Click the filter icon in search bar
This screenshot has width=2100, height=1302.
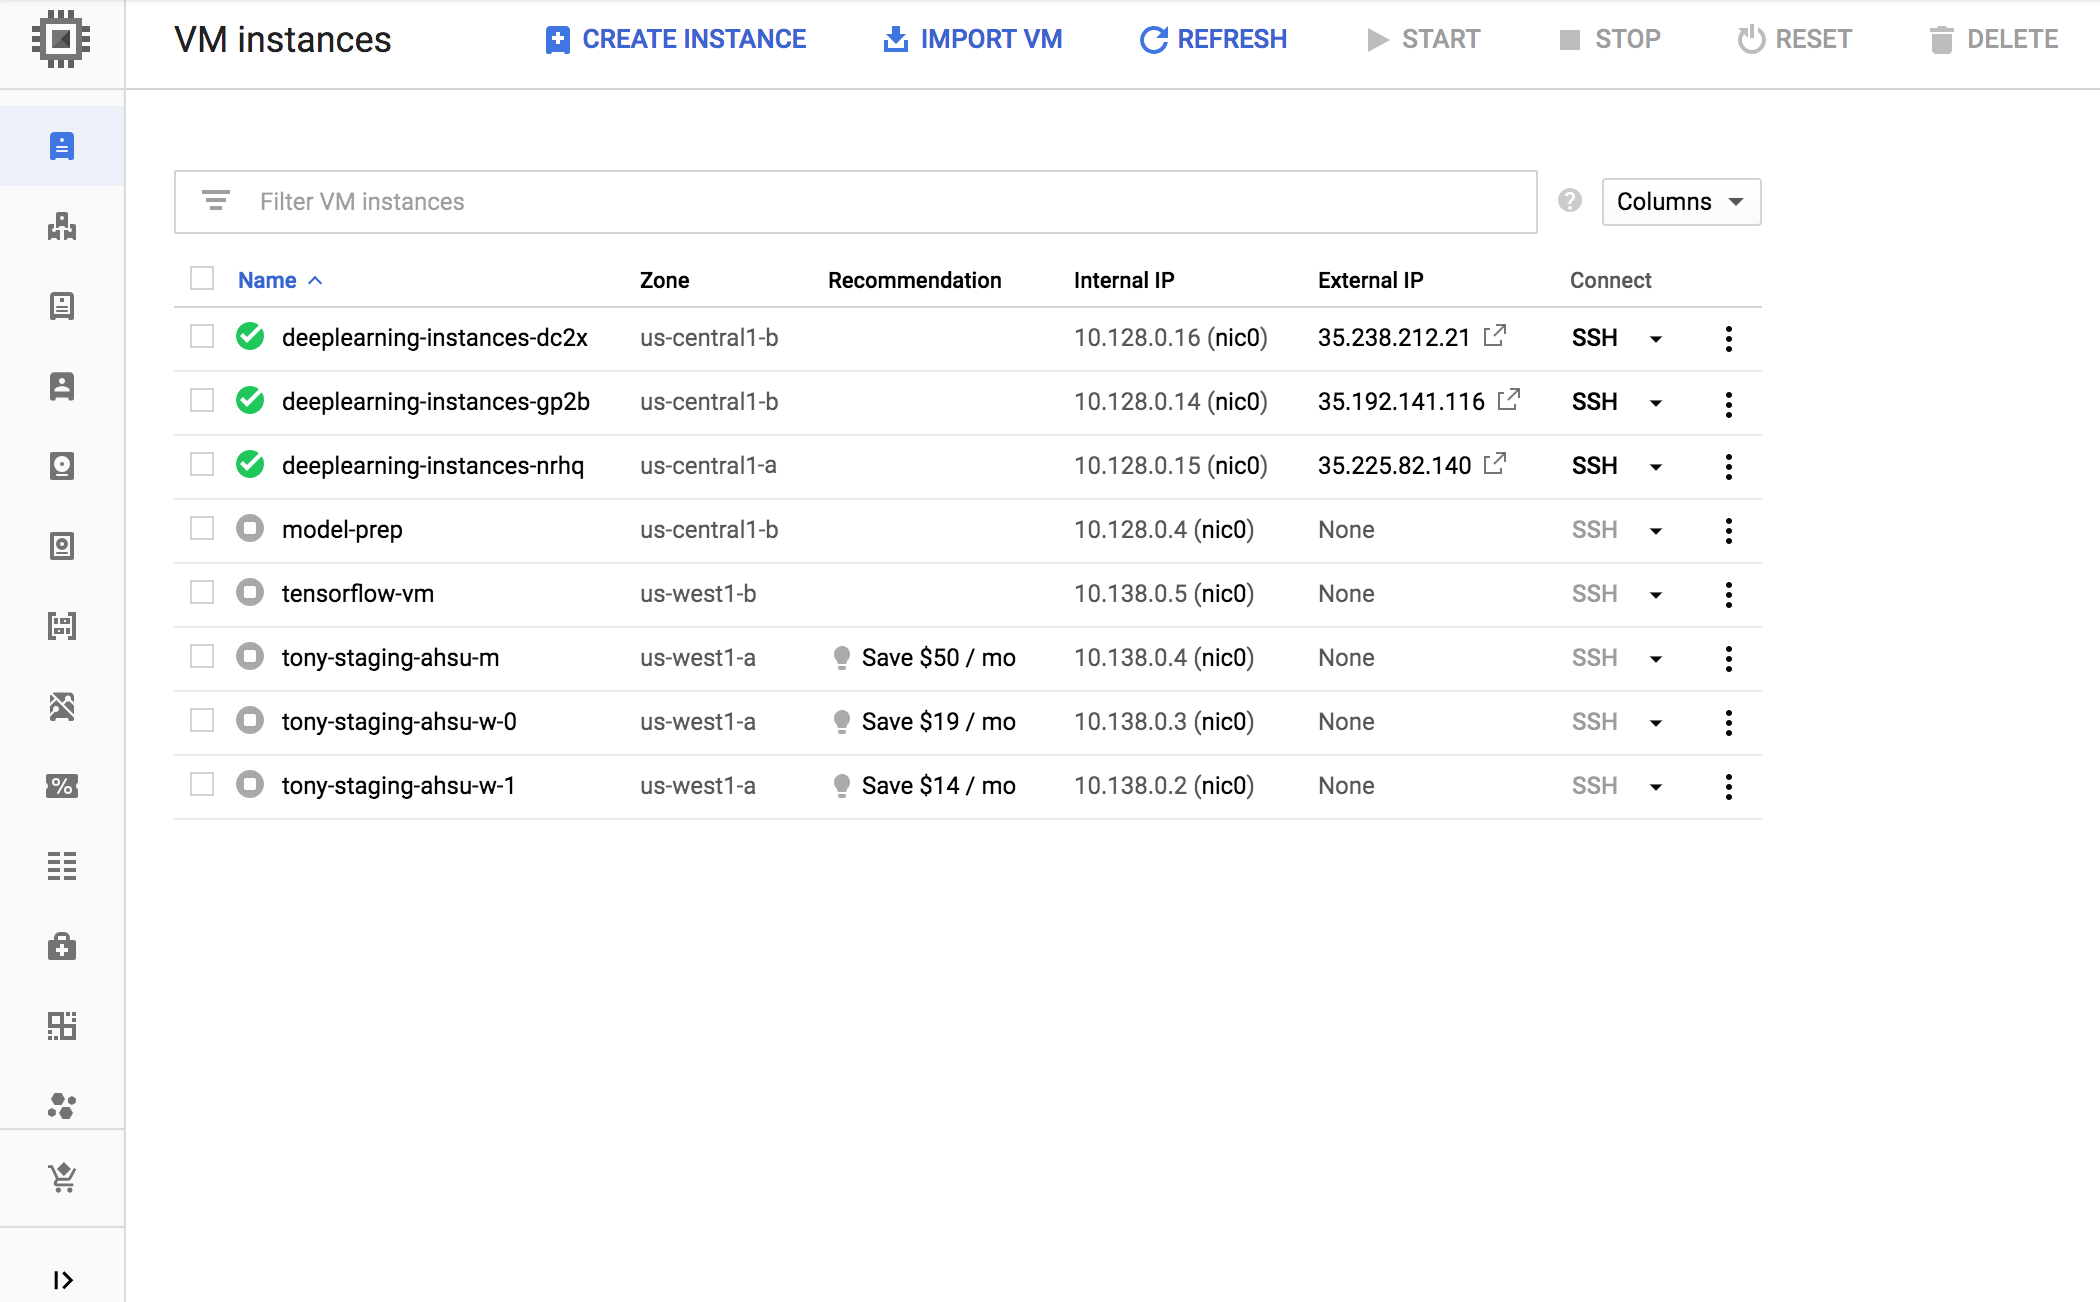pyautogui.click(x=216, y=200)
